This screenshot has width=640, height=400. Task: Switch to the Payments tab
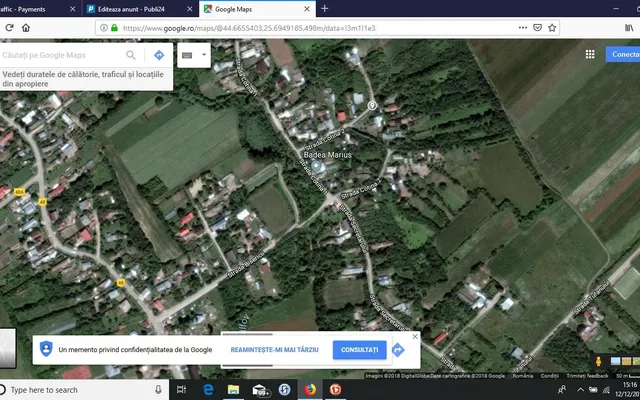tap(38, 9)
